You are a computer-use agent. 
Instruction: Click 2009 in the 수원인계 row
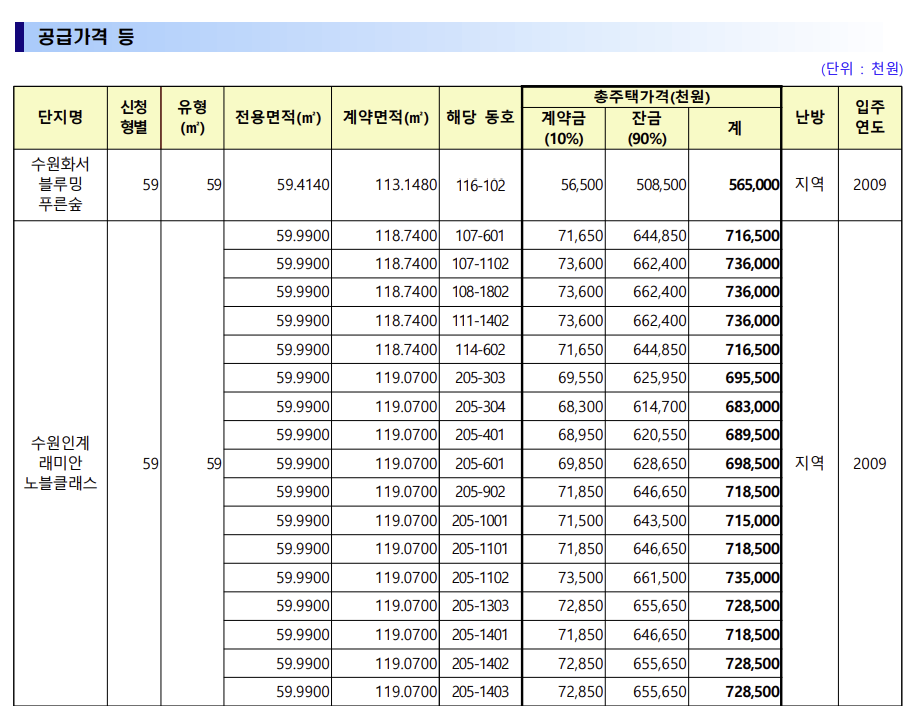click(870, 464)
